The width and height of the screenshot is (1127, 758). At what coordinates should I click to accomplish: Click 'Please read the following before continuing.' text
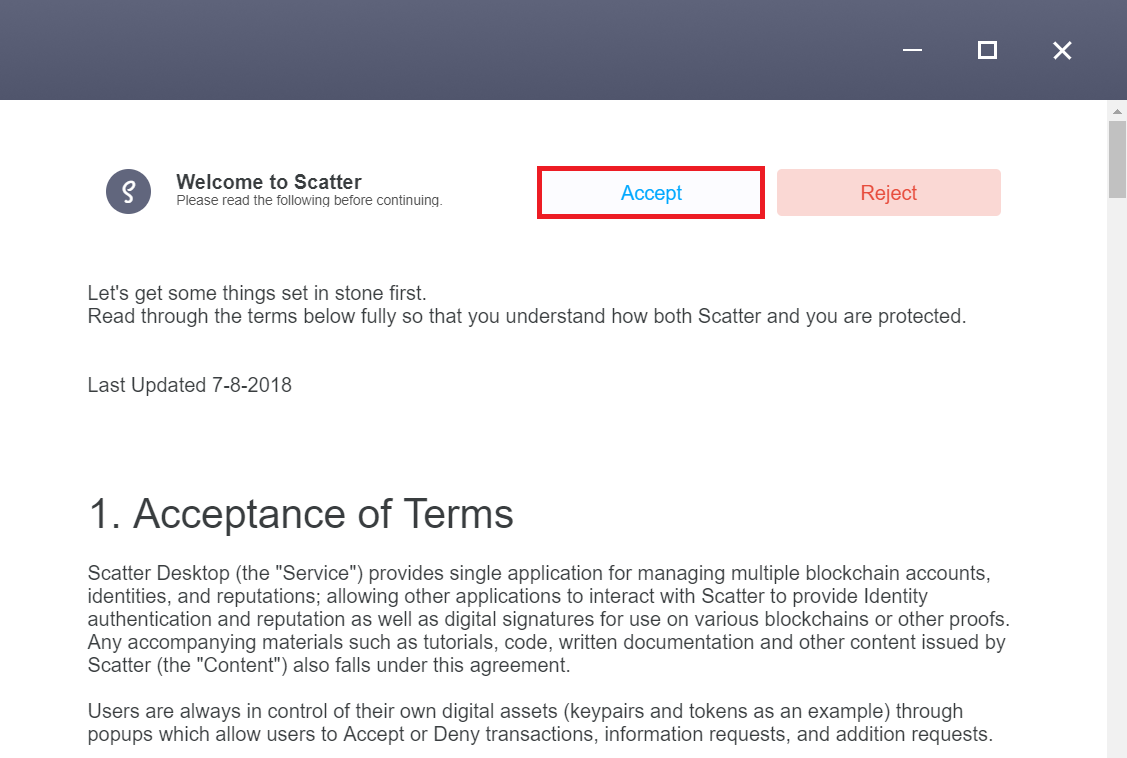pos(309,200)
